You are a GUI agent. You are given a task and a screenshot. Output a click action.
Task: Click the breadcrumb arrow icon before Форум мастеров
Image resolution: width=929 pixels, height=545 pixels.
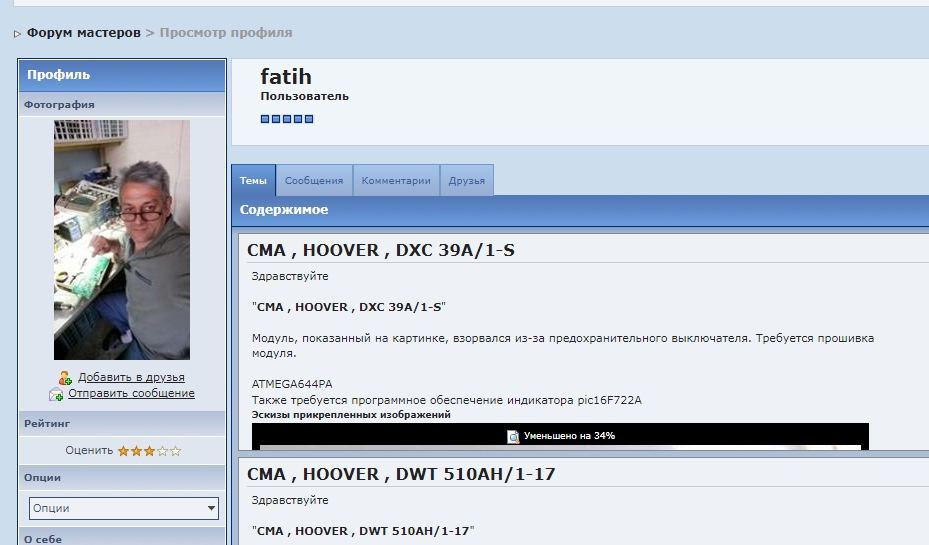(x=18, y=34)
